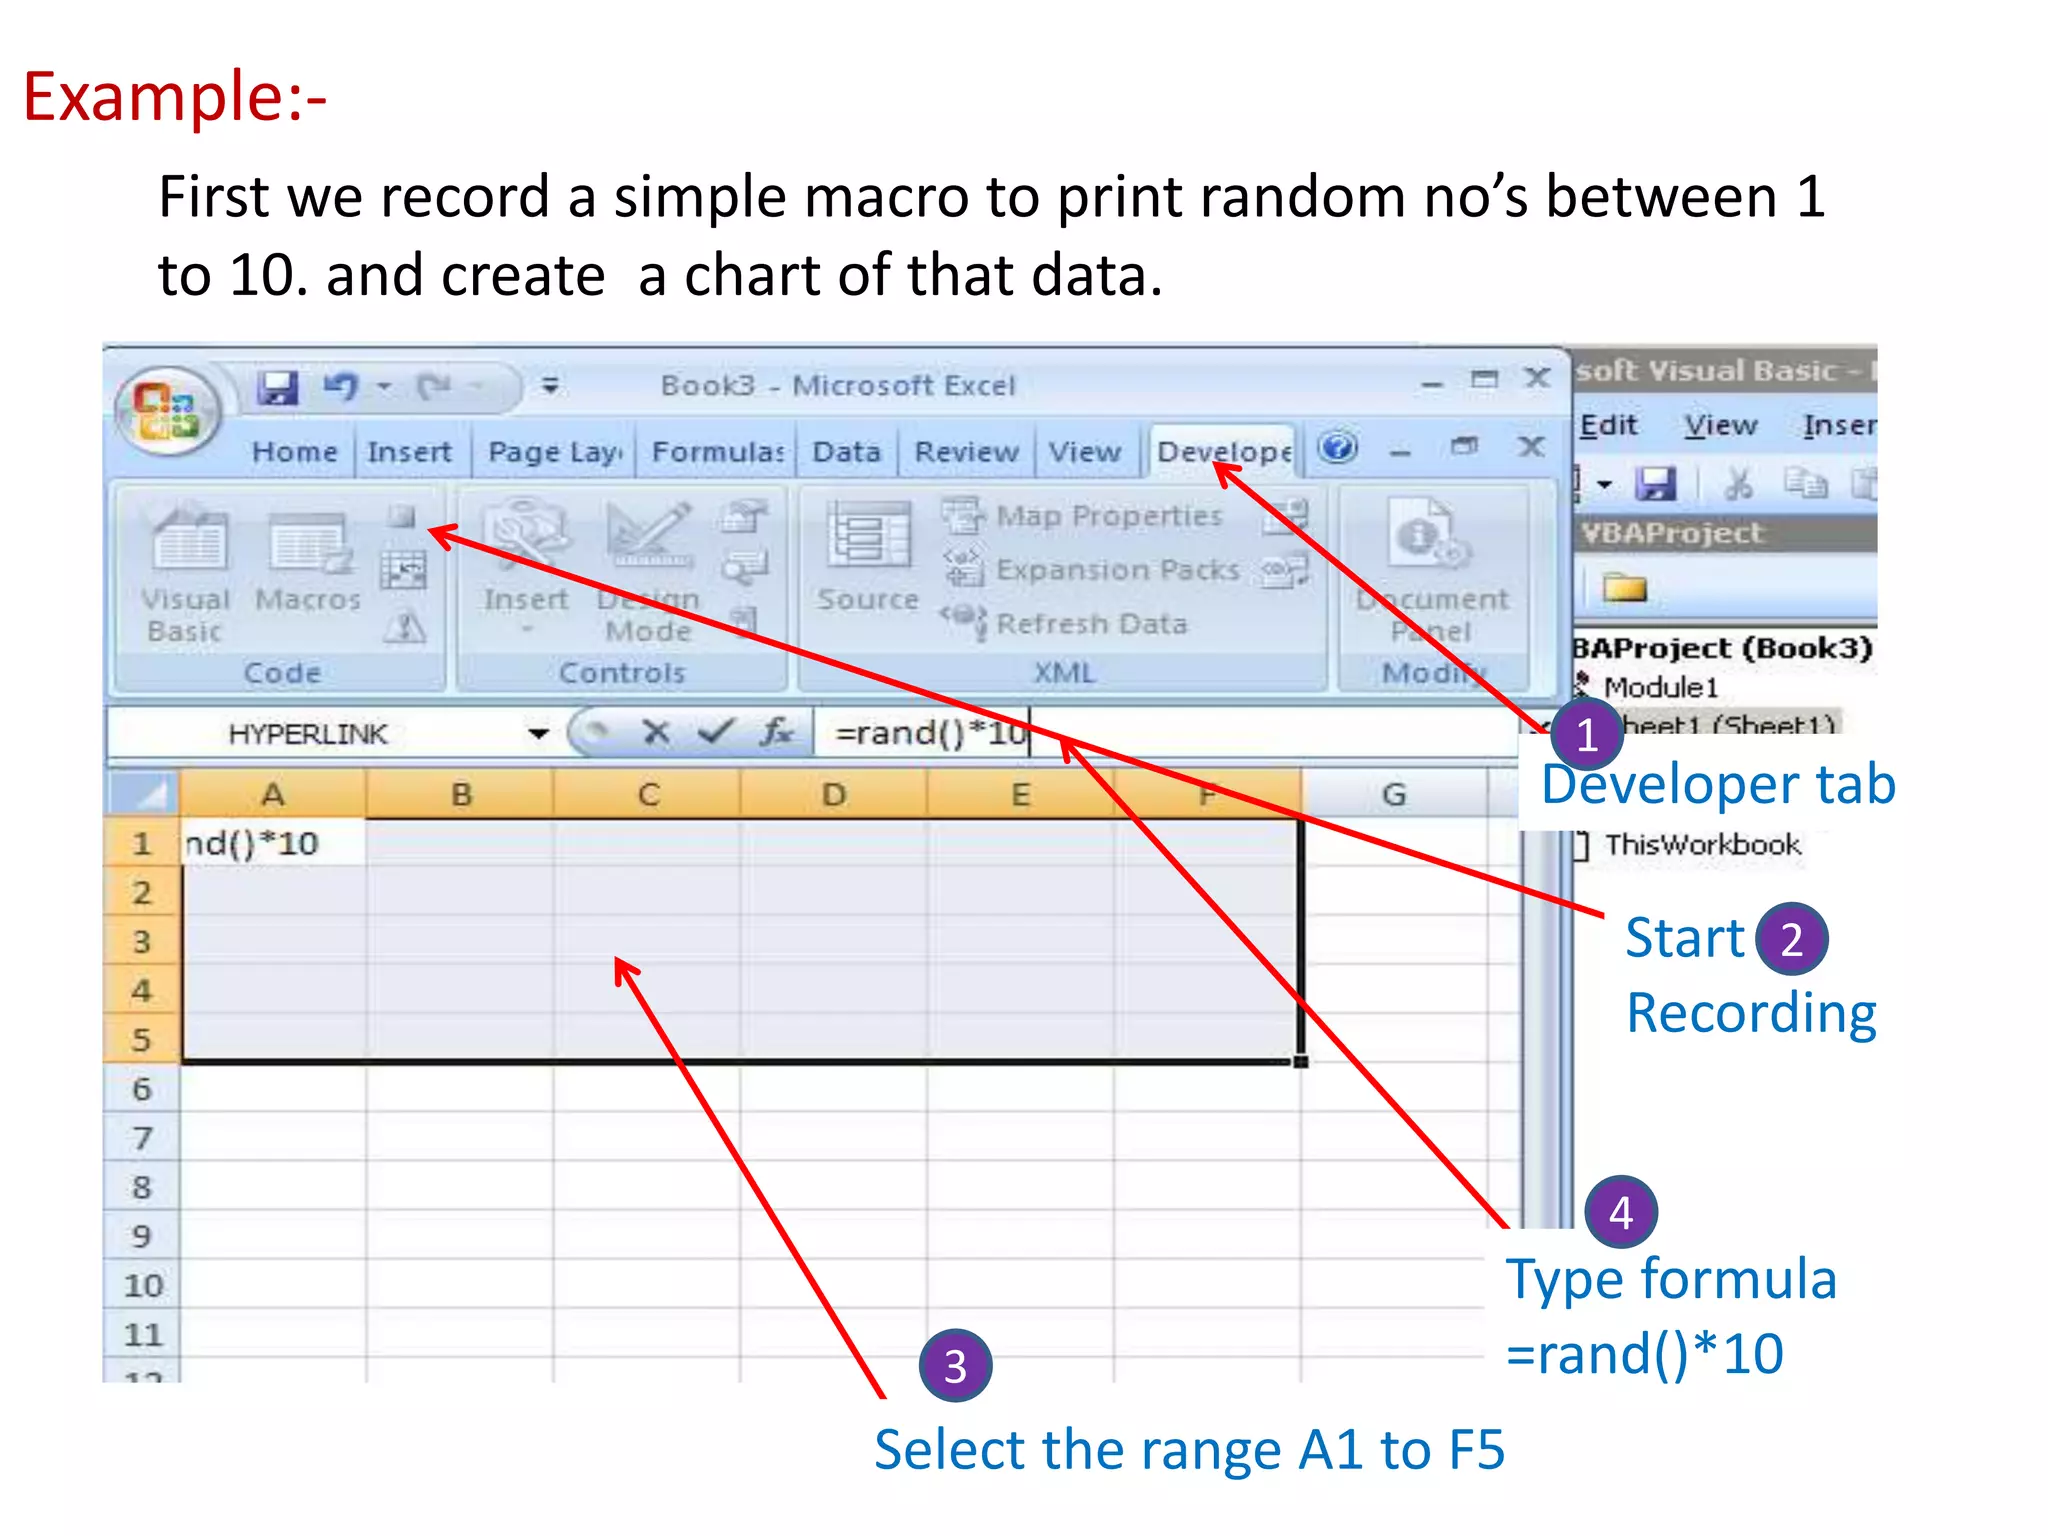Click XML Import icon
Viewport: 2048px width, 1536px height.
coord(1286,516)
